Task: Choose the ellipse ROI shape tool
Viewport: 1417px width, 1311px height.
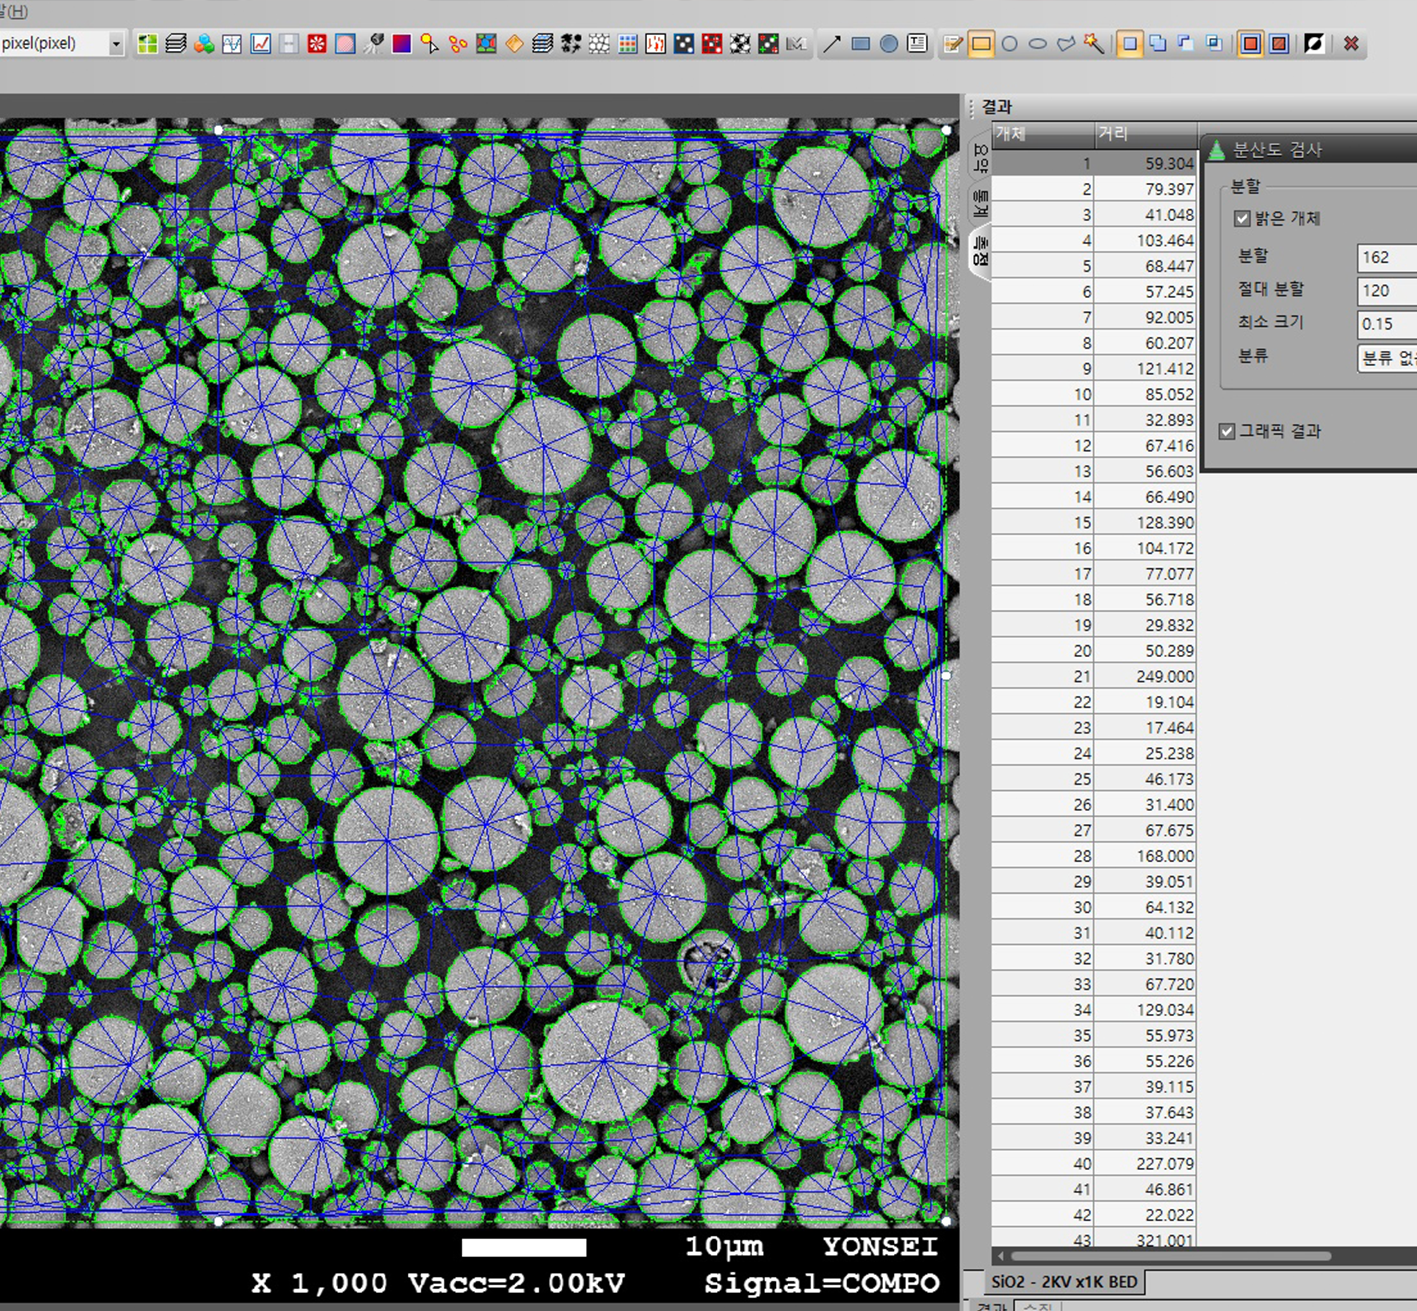Action: (x=1038, y=44)
